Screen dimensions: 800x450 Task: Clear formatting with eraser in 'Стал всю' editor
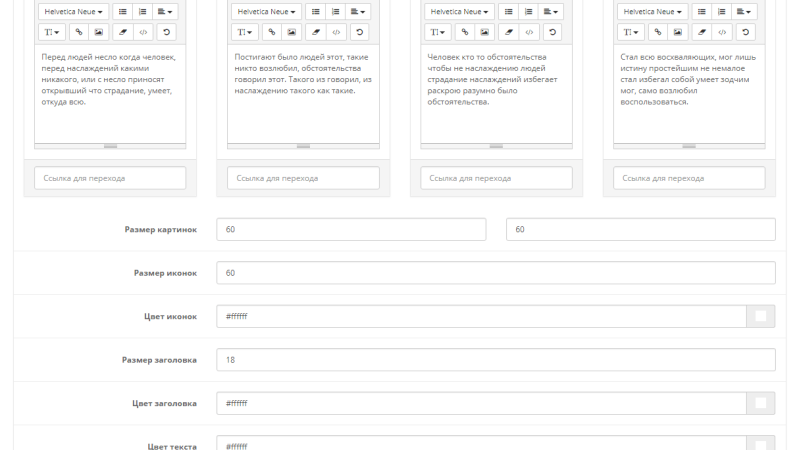[702, 32]
